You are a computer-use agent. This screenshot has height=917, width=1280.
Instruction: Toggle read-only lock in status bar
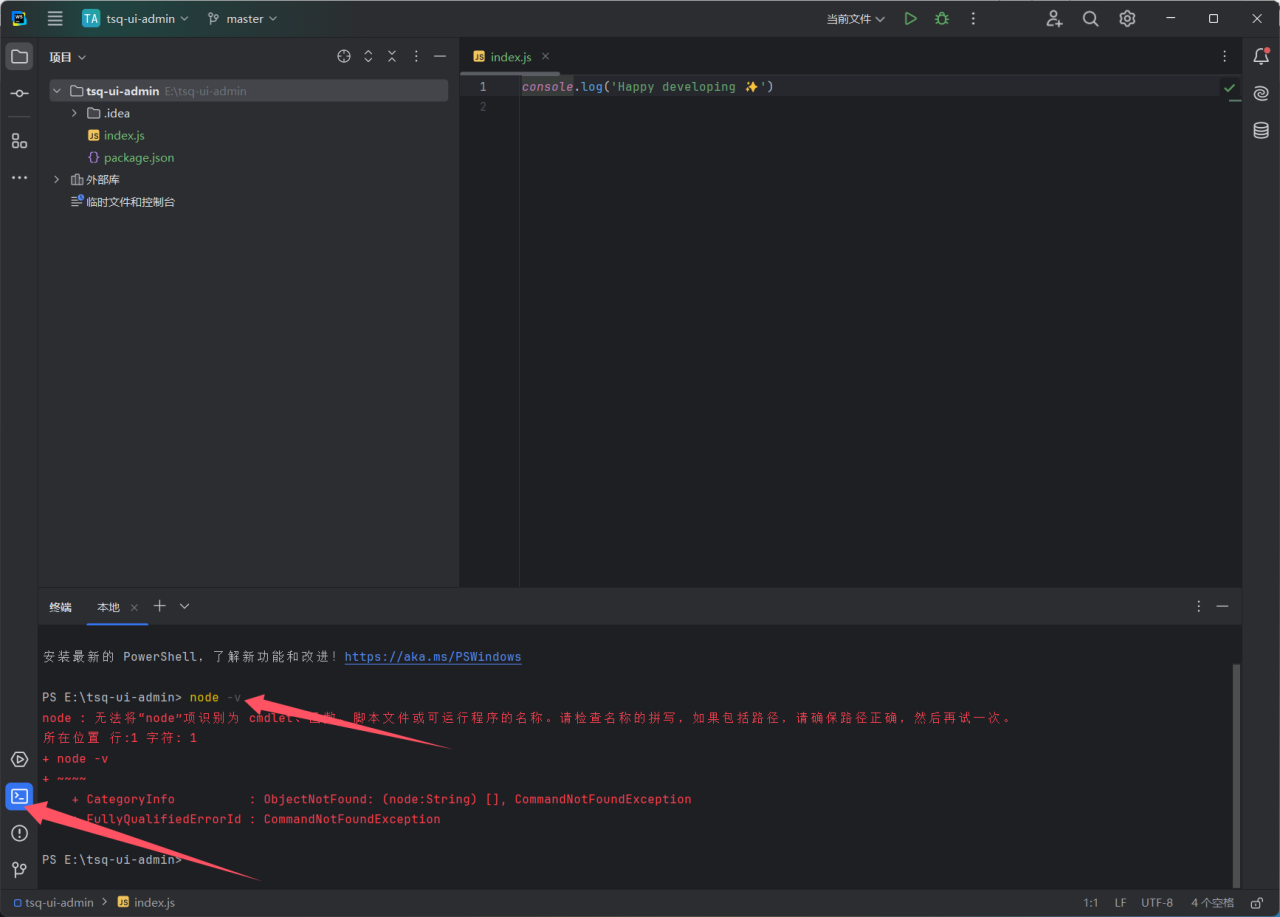click(1257, 903)
